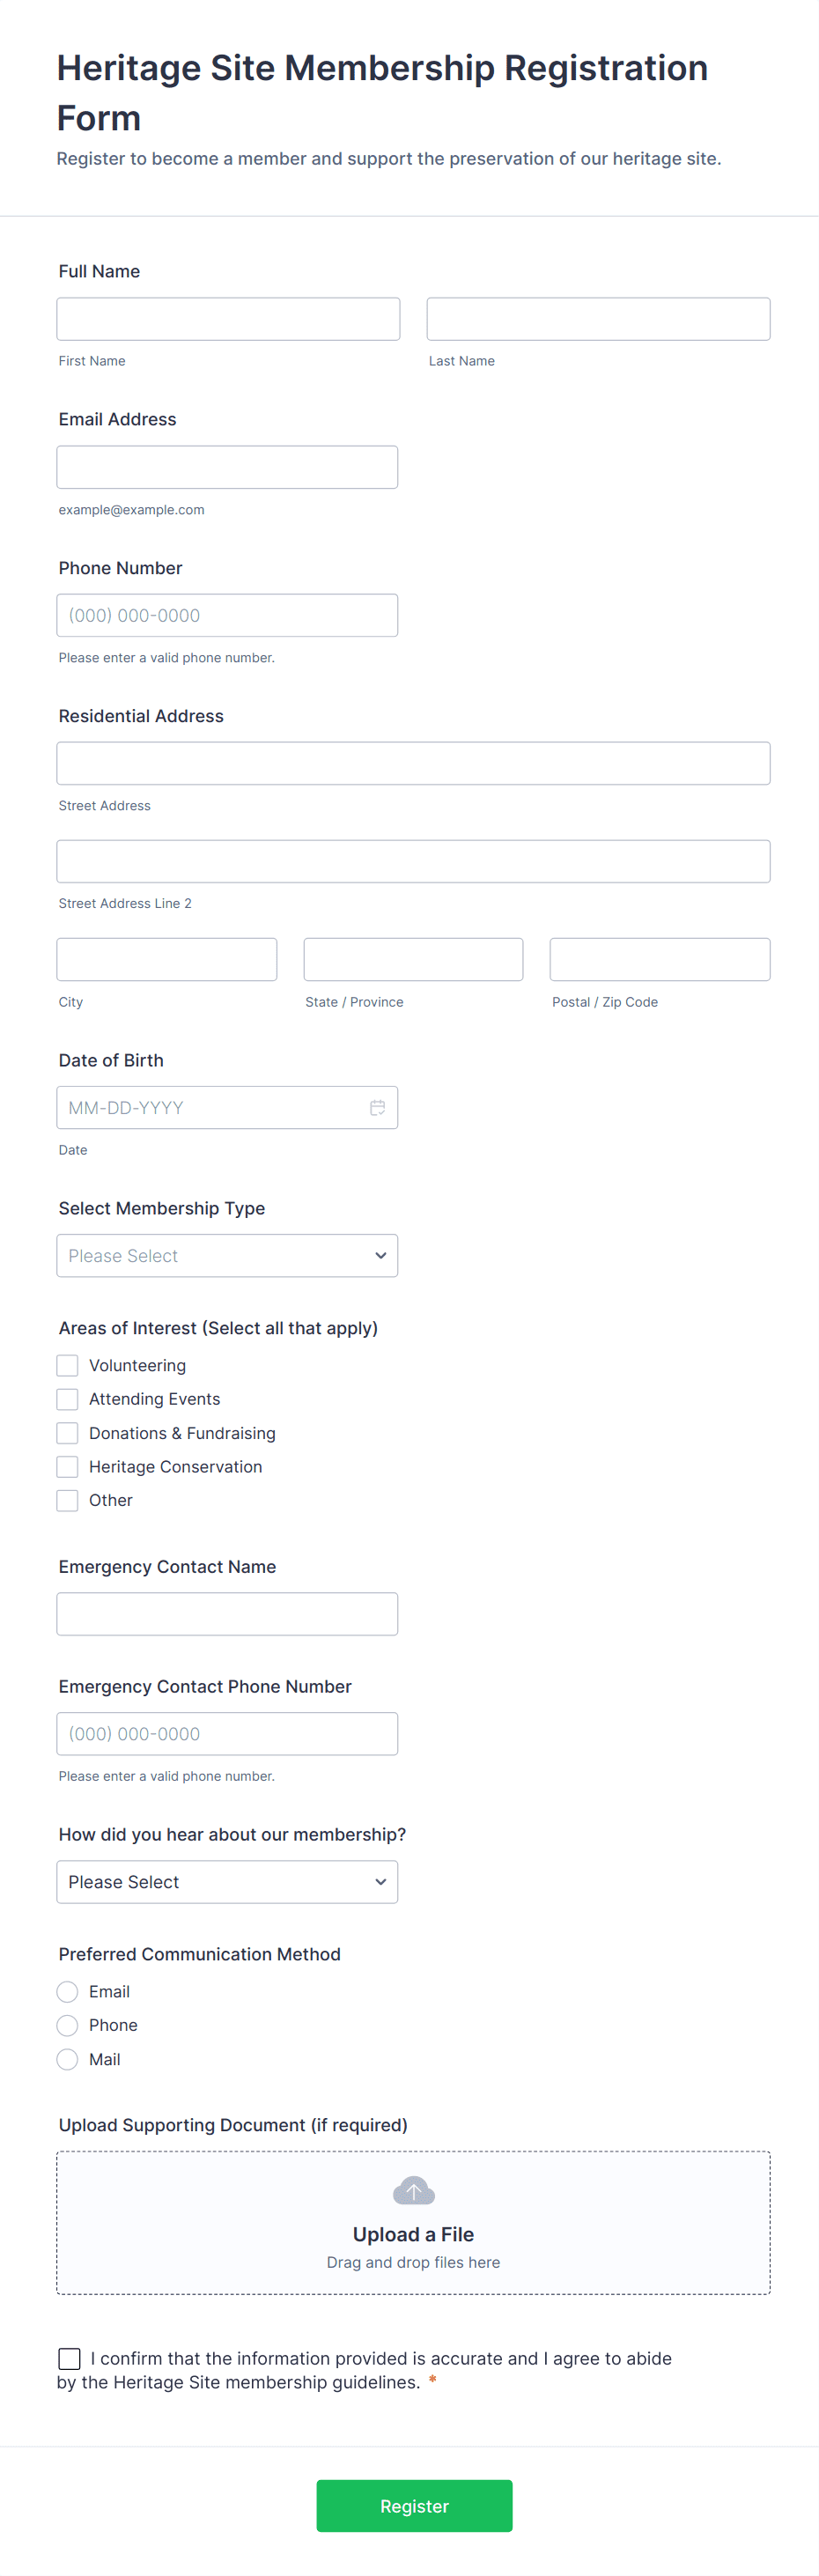Click the upload cloud icon
Image resolution: width=819 pixels, height=2576 pixels.
[x=413, y=2190]
